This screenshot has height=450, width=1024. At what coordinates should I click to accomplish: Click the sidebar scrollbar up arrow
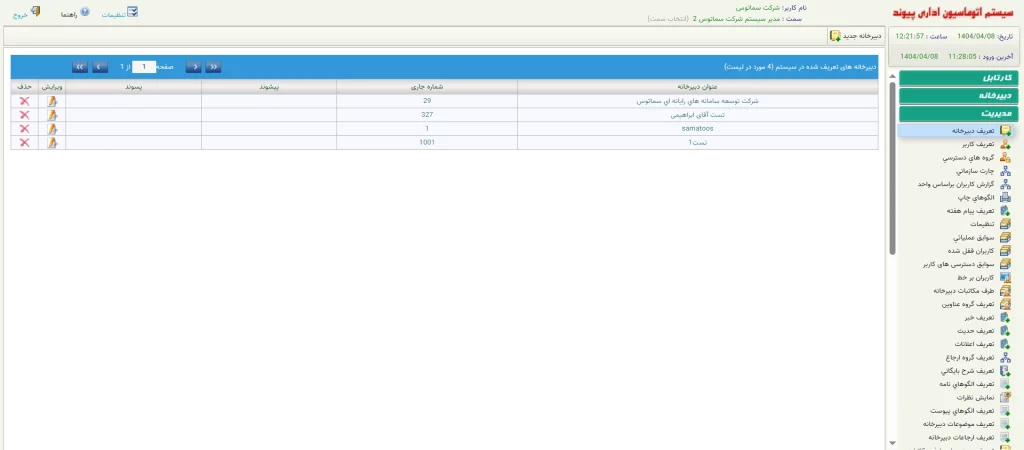(x=892, y=76)
